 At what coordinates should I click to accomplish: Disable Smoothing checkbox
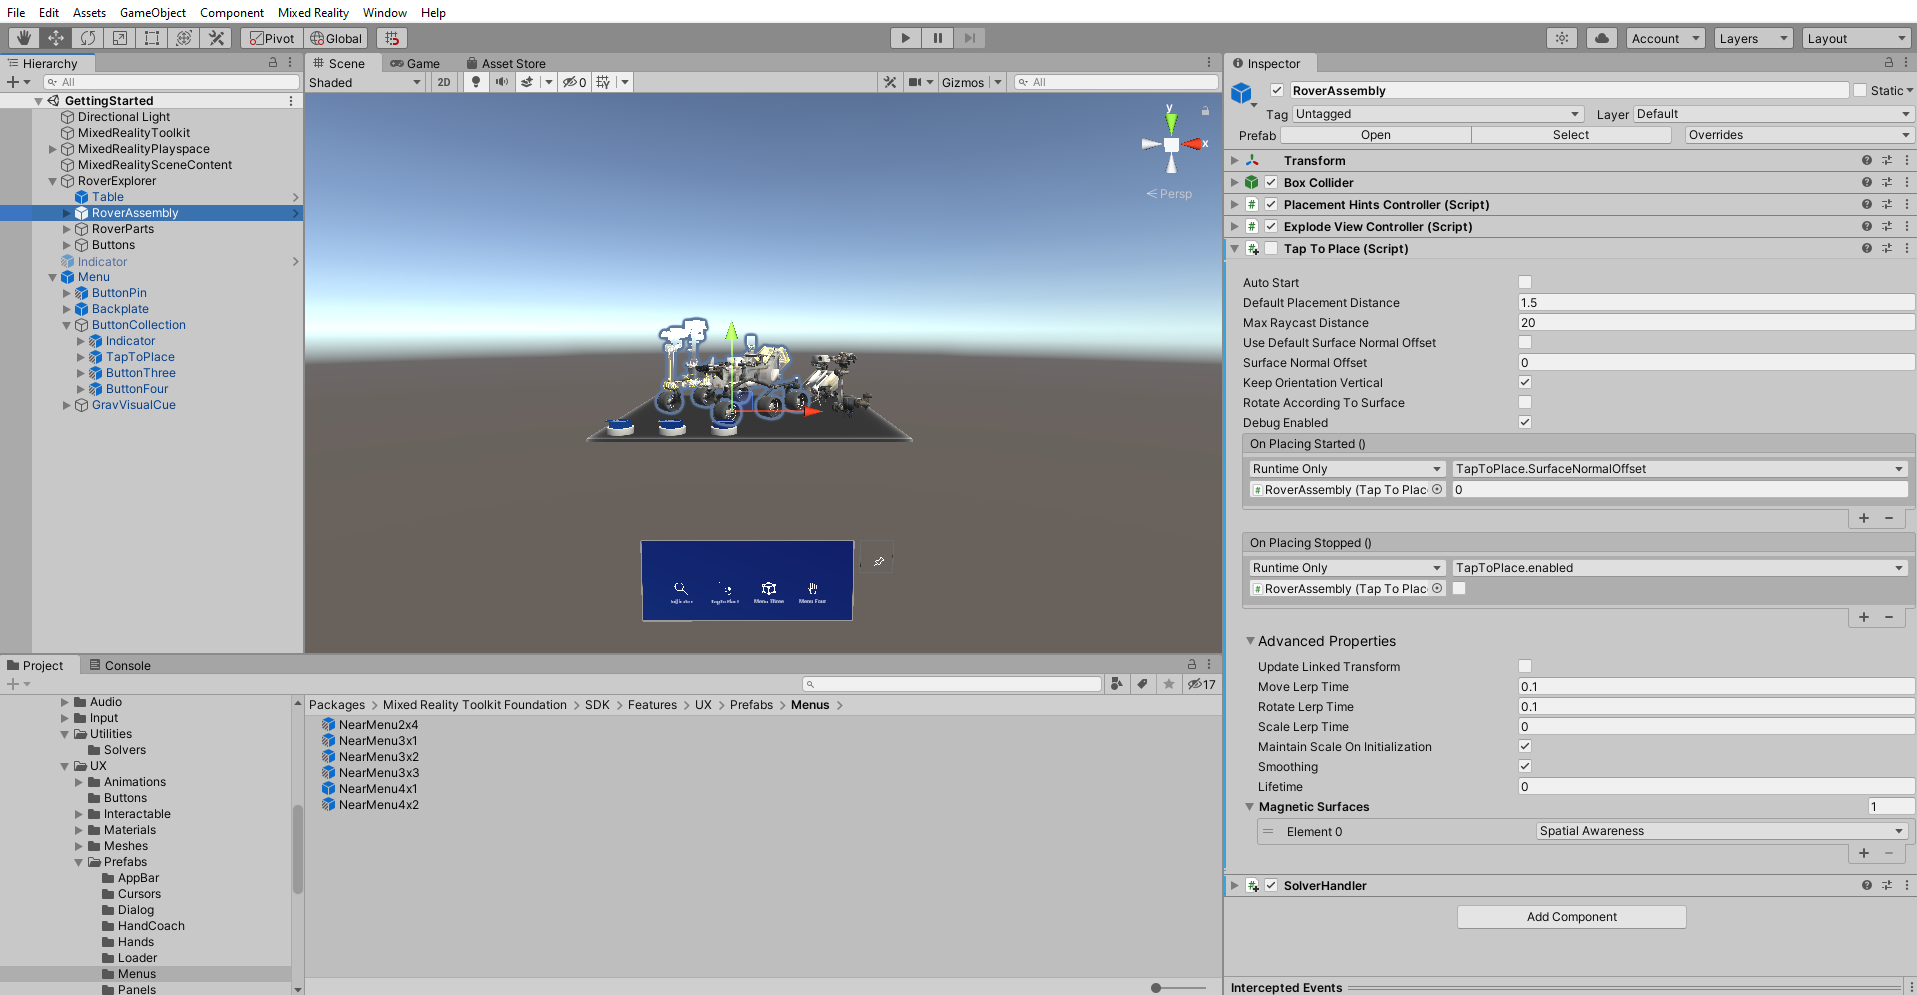[1525, 766]
